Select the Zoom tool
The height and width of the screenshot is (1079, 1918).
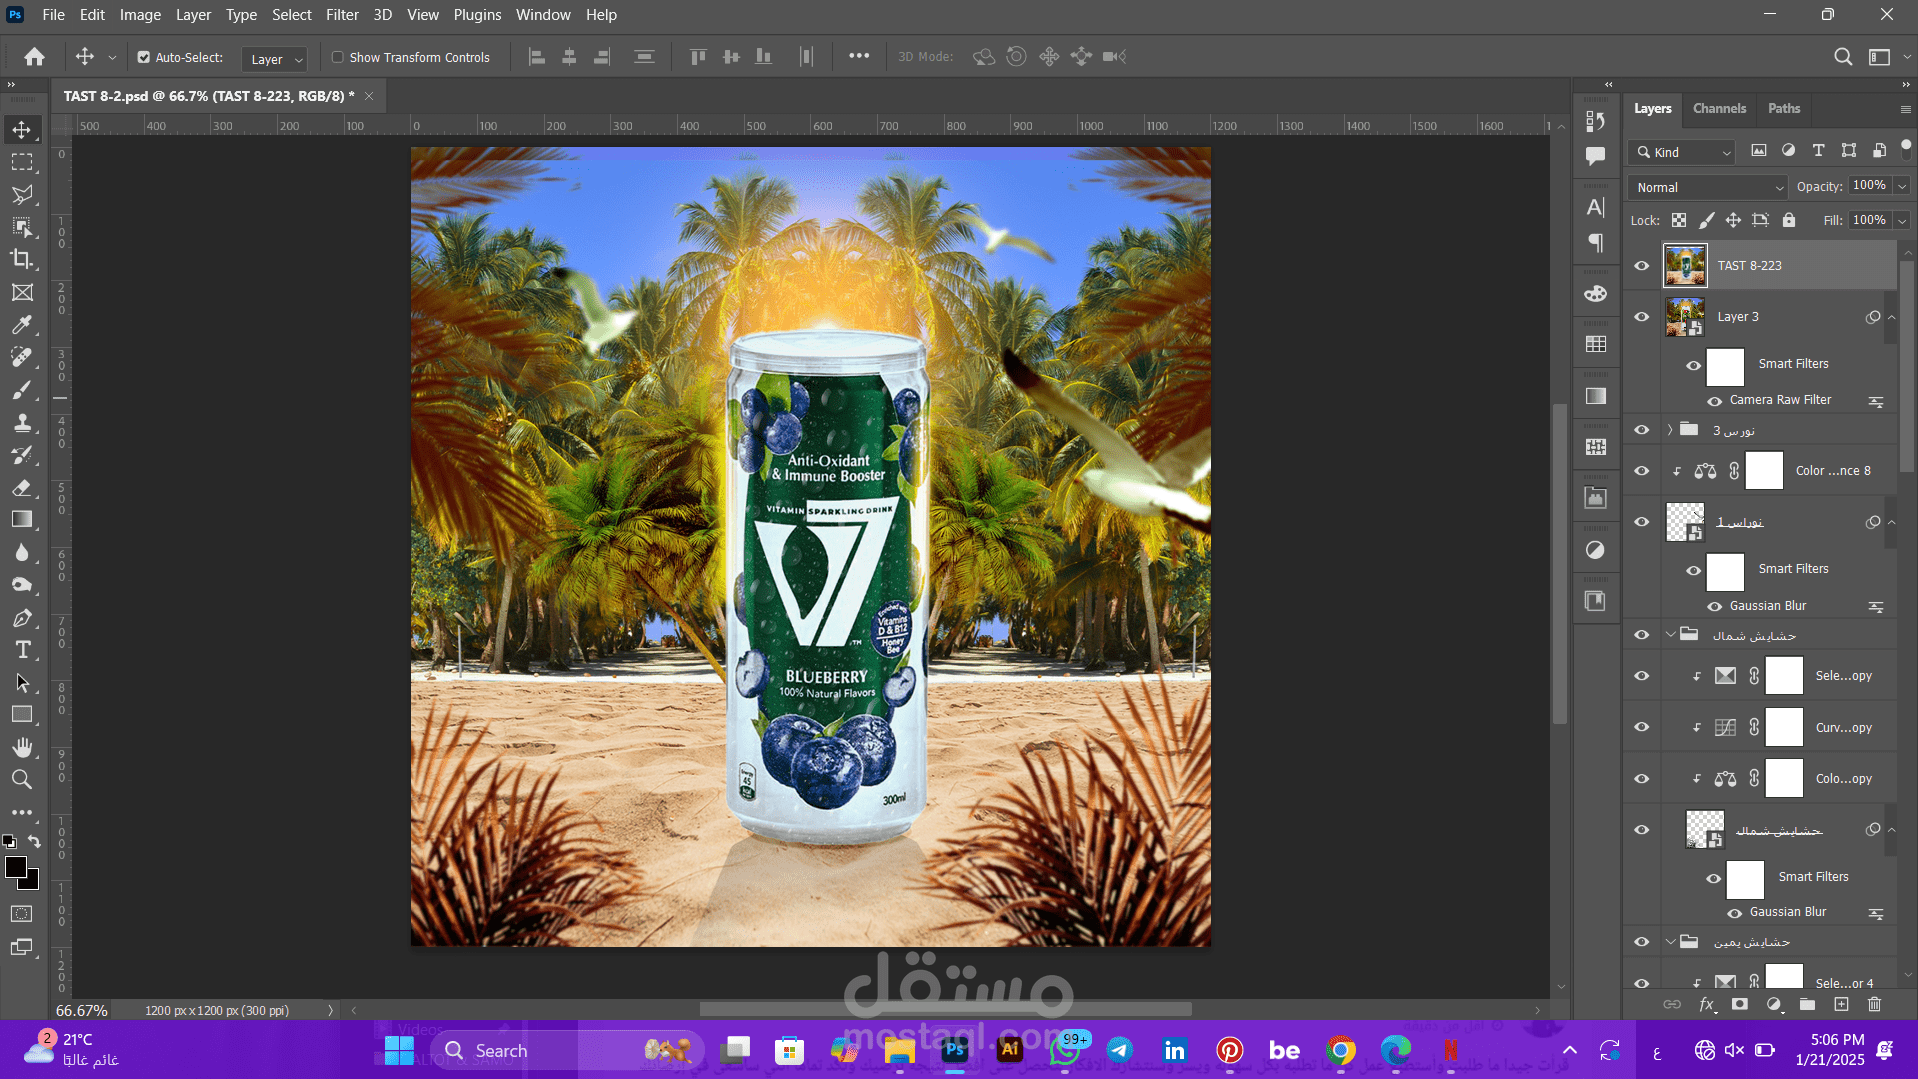pos(22,780)
